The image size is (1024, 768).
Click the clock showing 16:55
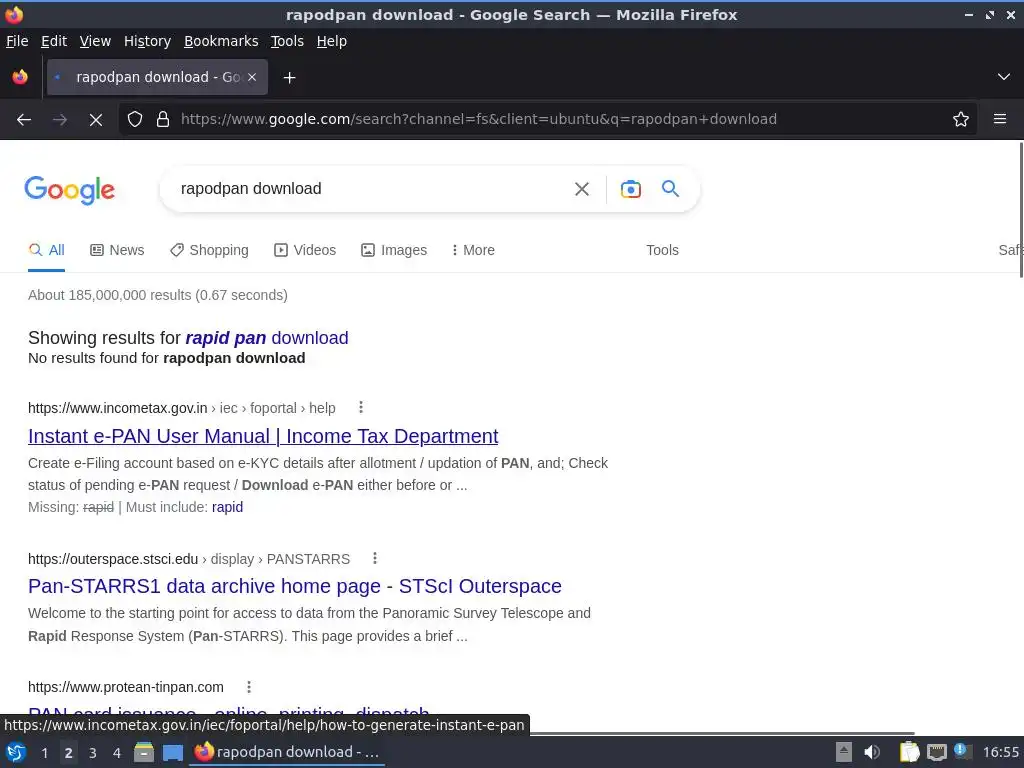tap(1000, 752)
